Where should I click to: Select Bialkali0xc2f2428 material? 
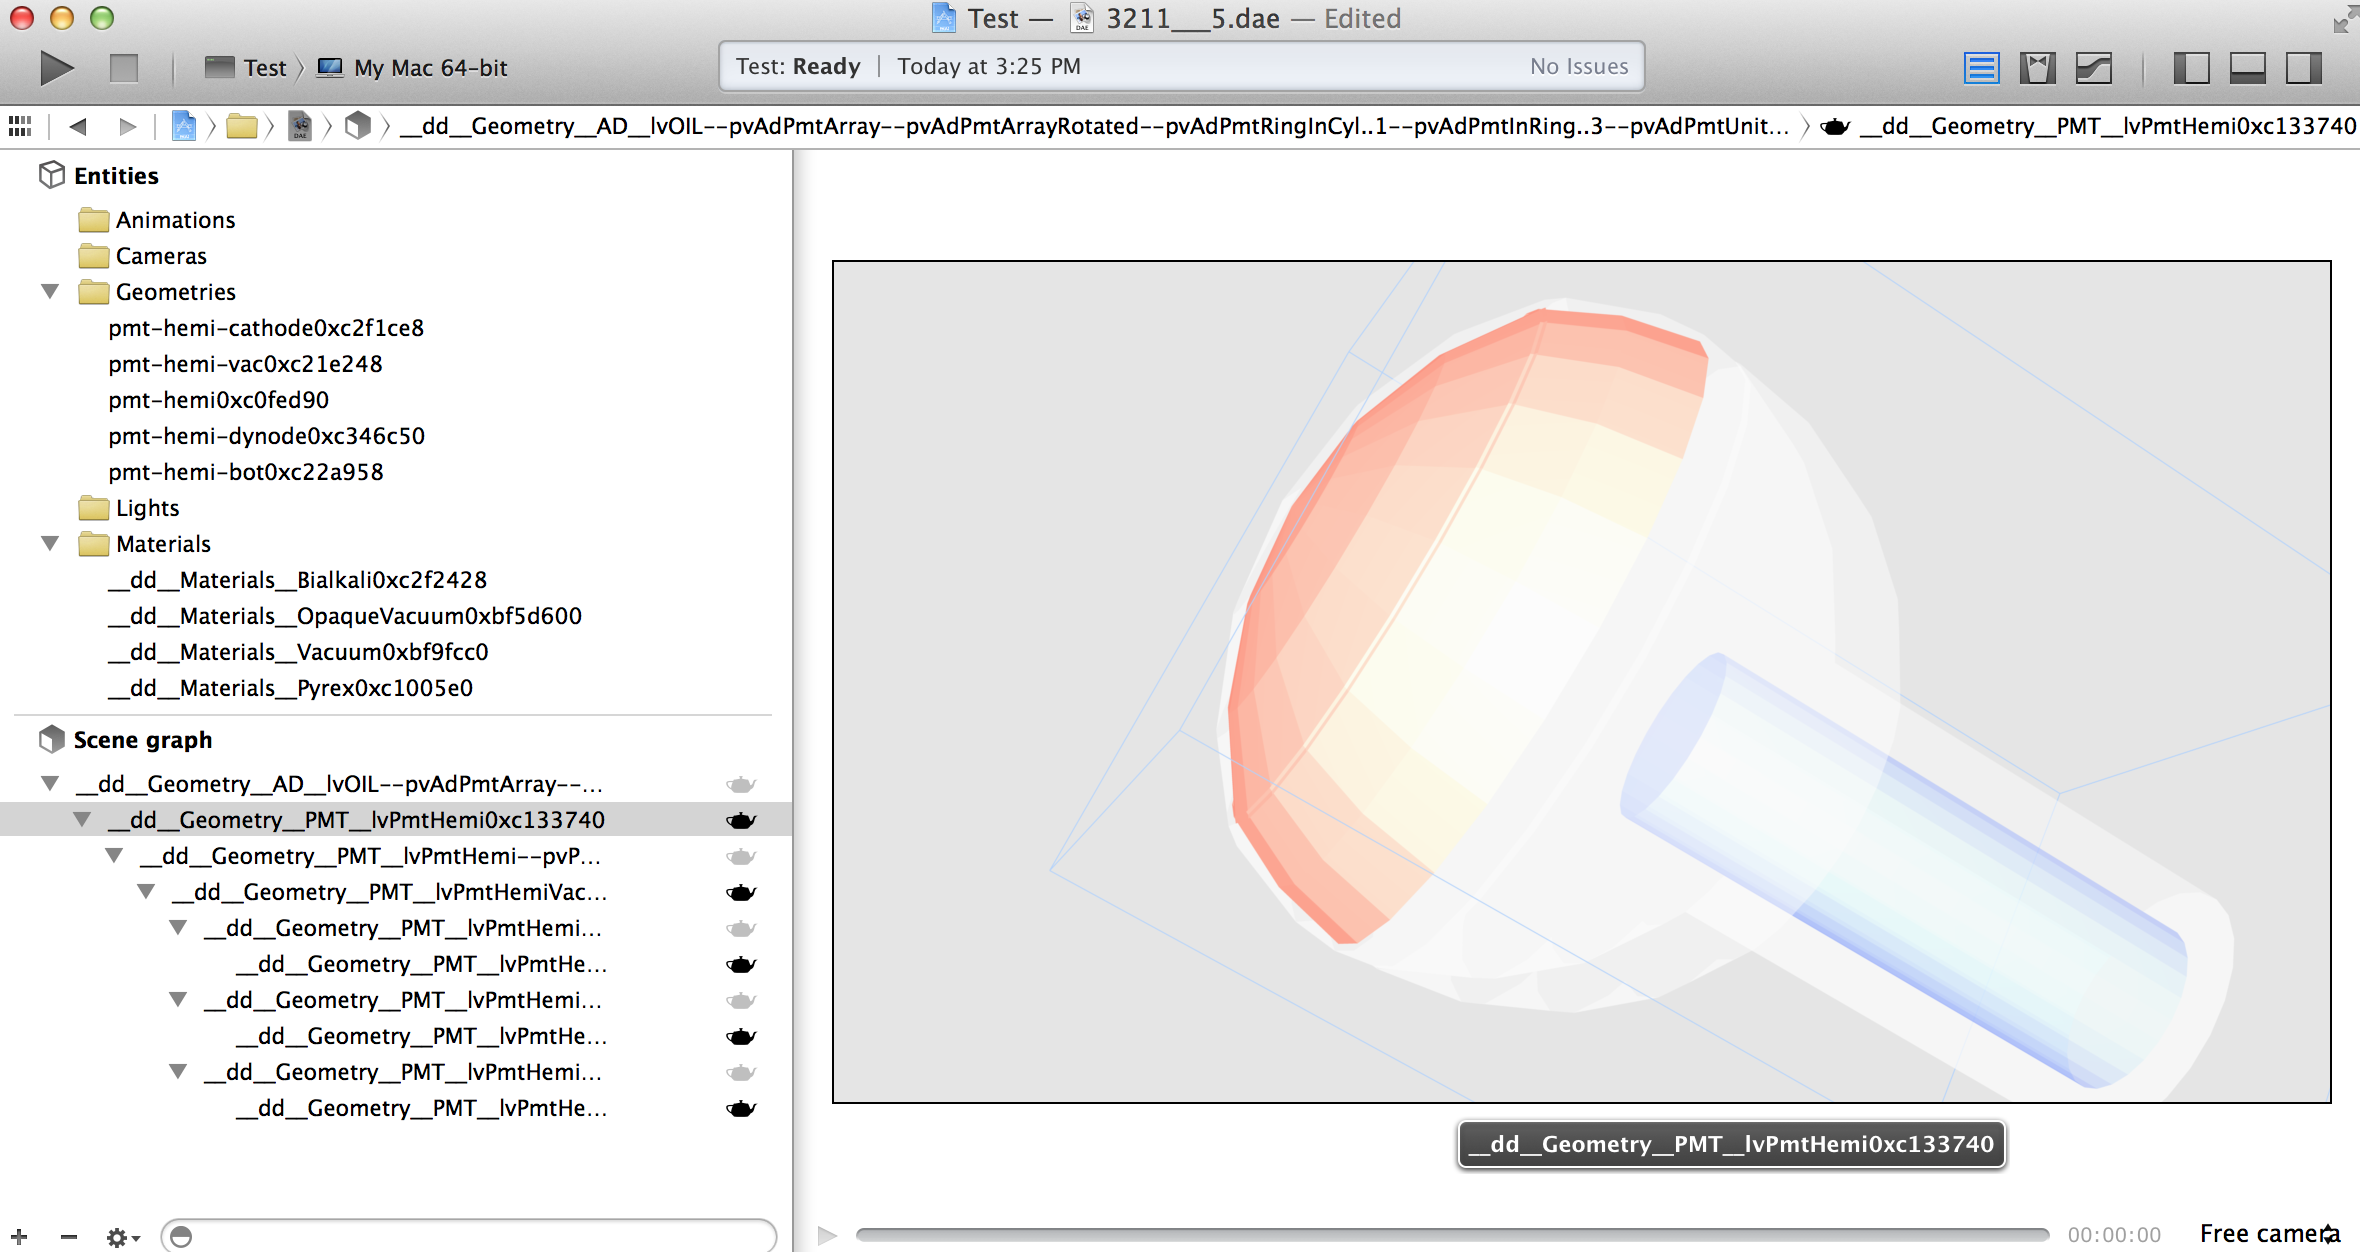[x=297, y=580]
